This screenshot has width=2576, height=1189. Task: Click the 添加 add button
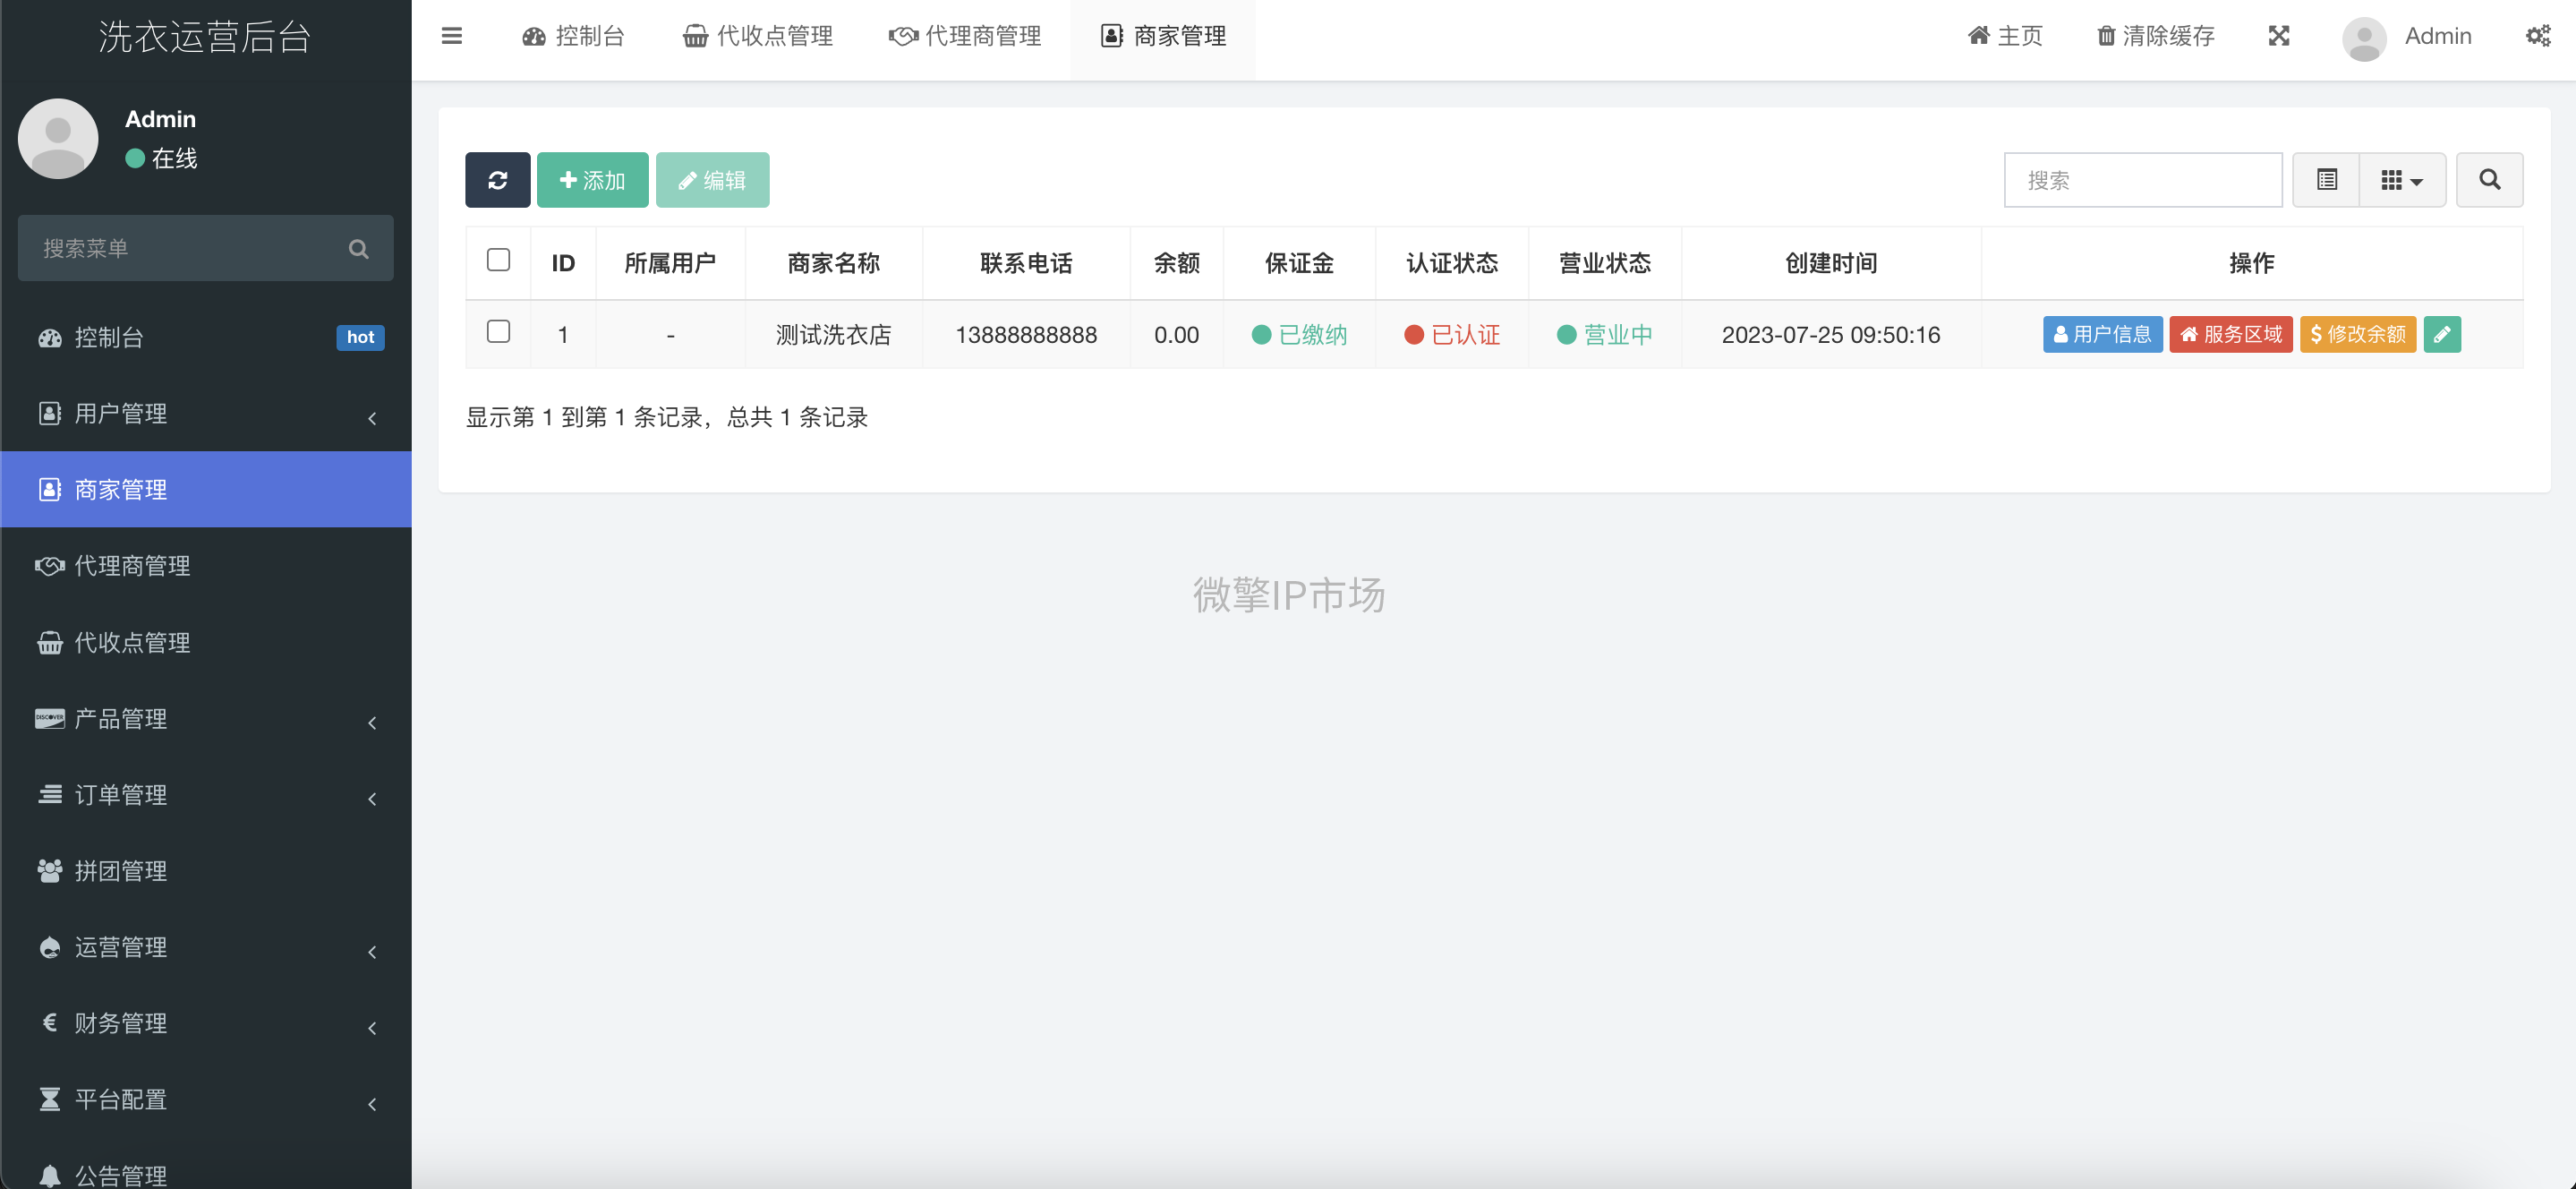click(592, 180)
